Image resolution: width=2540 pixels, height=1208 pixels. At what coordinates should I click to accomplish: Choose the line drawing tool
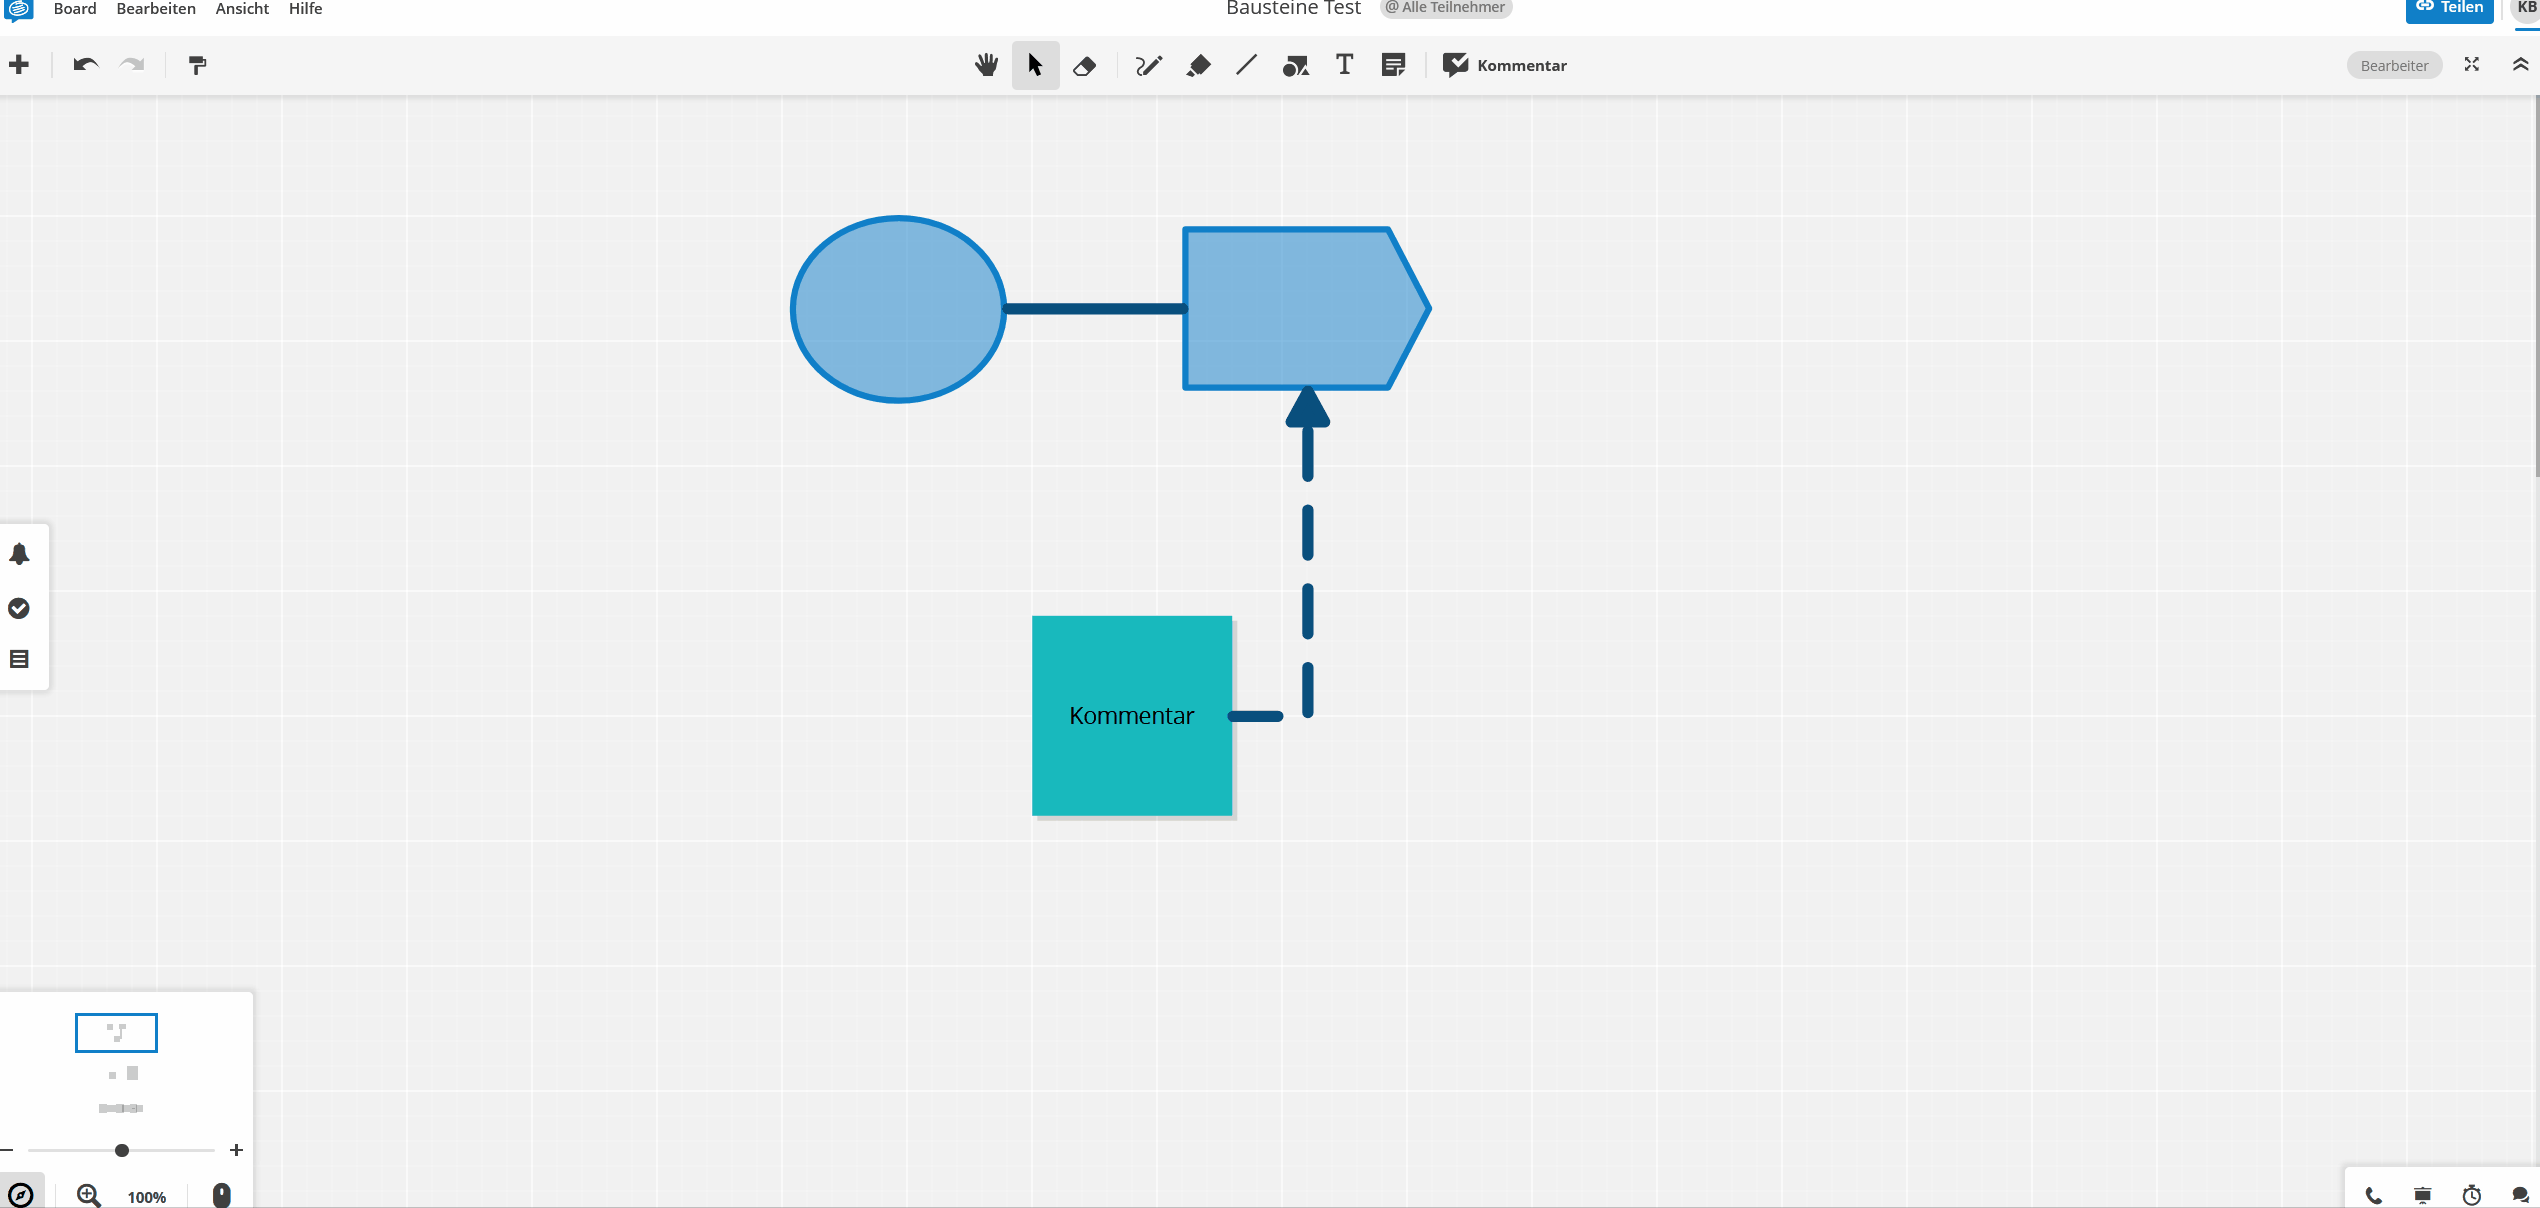(x=1246, y=65)
